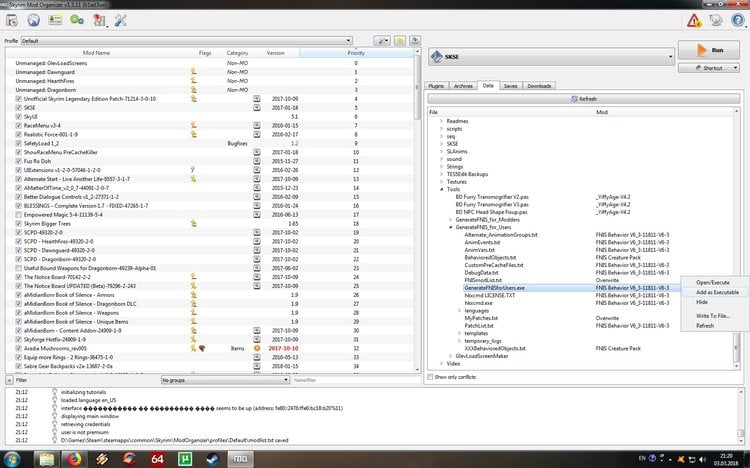Switch to the Saves tab
Image resolution: width=750 pixels, height=468 pixels.
[x=510, y=86]
